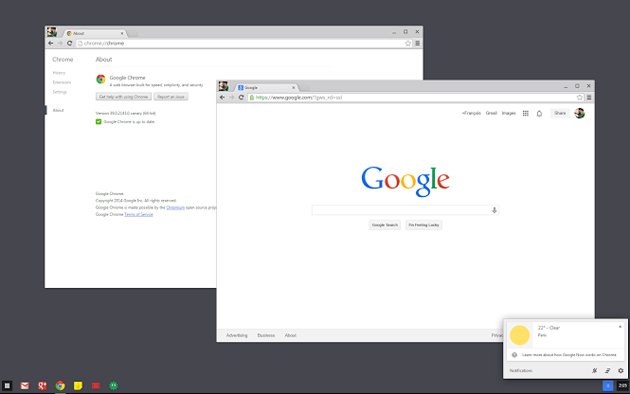Launch Google+ from the shelf
This screenshot has height=394, width=630.
tap(42, 386)
